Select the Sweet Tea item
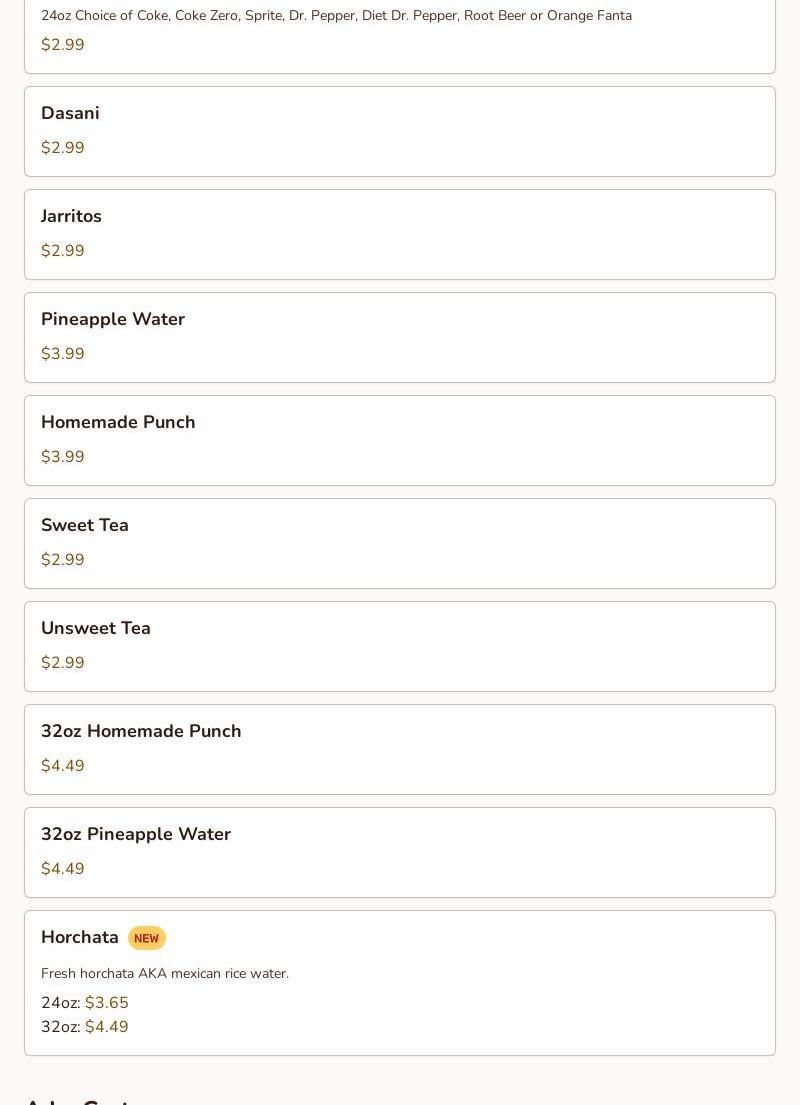Viewport: 800px width, 1105px height. pyautogui.click(x=400, y=543)
